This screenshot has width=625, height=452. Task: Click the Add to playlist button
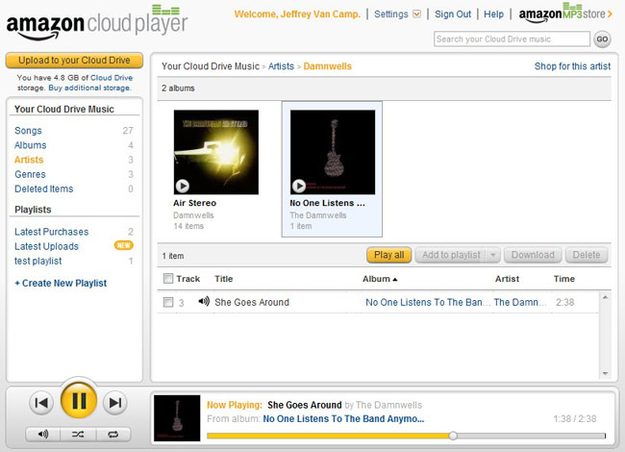coord(451,255)
